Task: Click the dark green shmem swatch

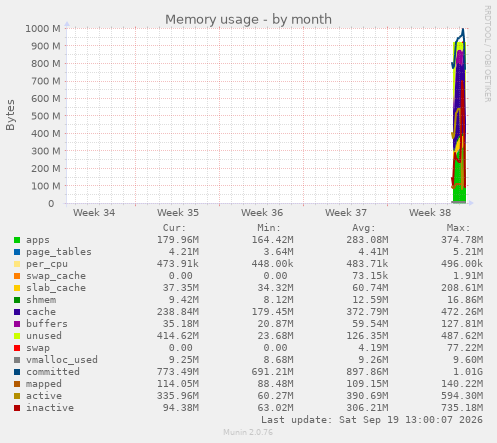Action: pyautogui.click(x=17, y=300)
